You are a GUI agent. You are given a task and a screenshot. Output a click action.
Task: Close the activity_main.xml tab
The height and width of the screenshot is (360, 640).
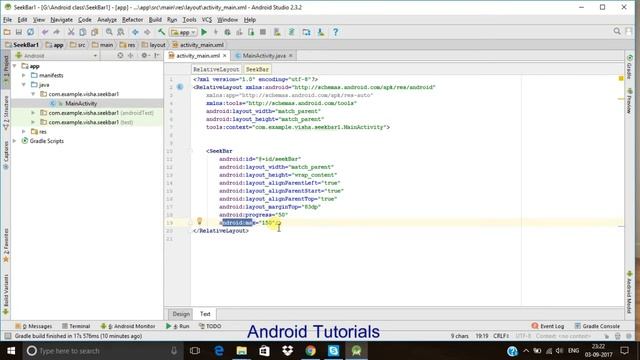(224, 56)
